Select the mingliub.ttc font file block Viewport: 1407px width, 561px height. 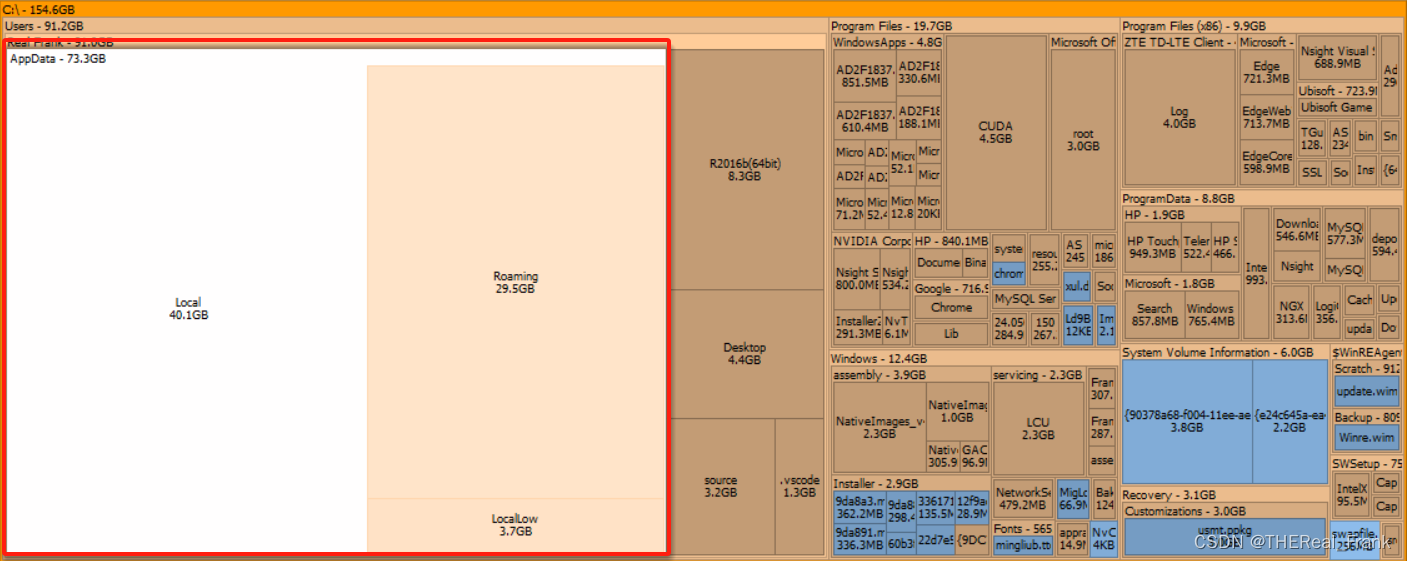click(1023, 546)
